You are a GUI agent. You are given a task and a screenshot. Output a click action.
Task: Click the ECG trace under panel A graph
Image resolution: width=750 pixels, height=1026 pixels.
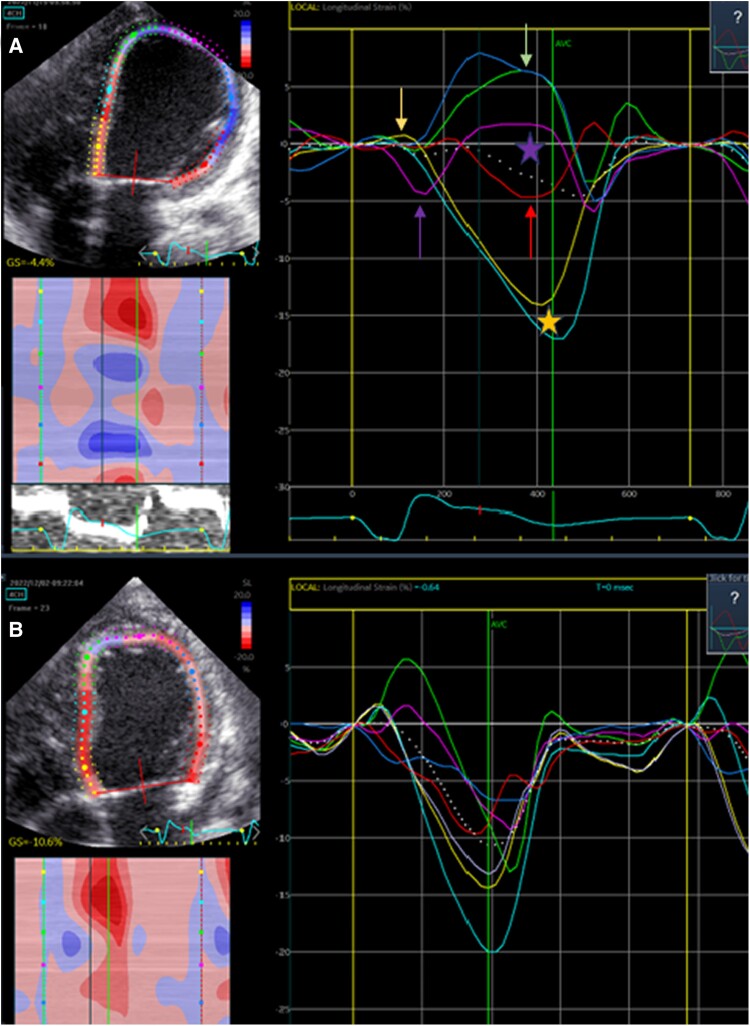[x=519, y=517]
